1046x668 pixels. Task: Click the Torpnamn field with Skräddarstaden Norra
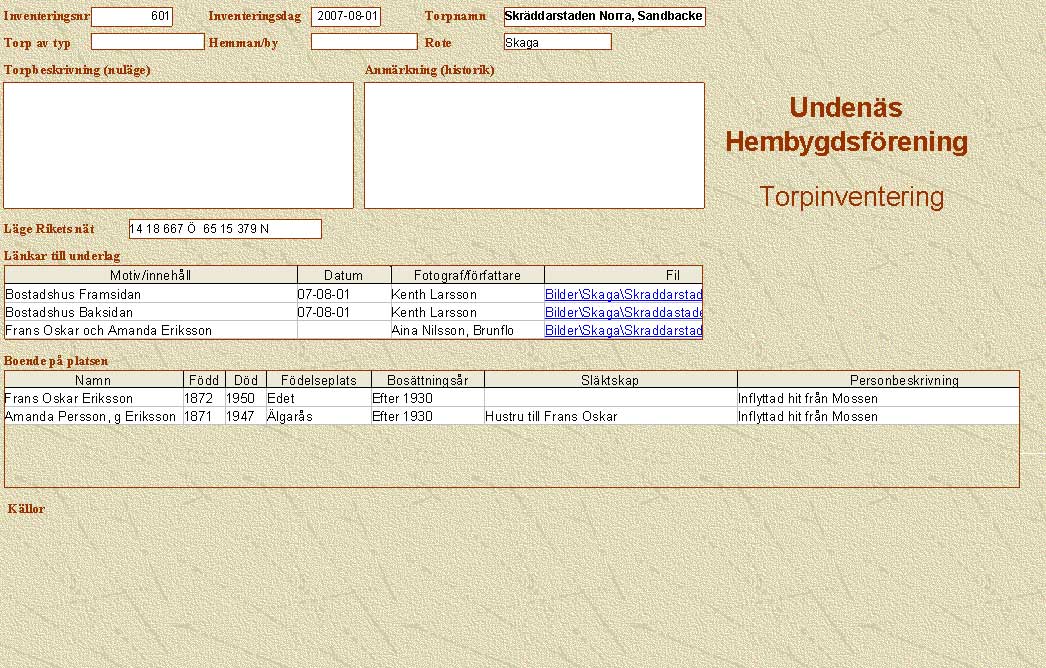(604, 17)
